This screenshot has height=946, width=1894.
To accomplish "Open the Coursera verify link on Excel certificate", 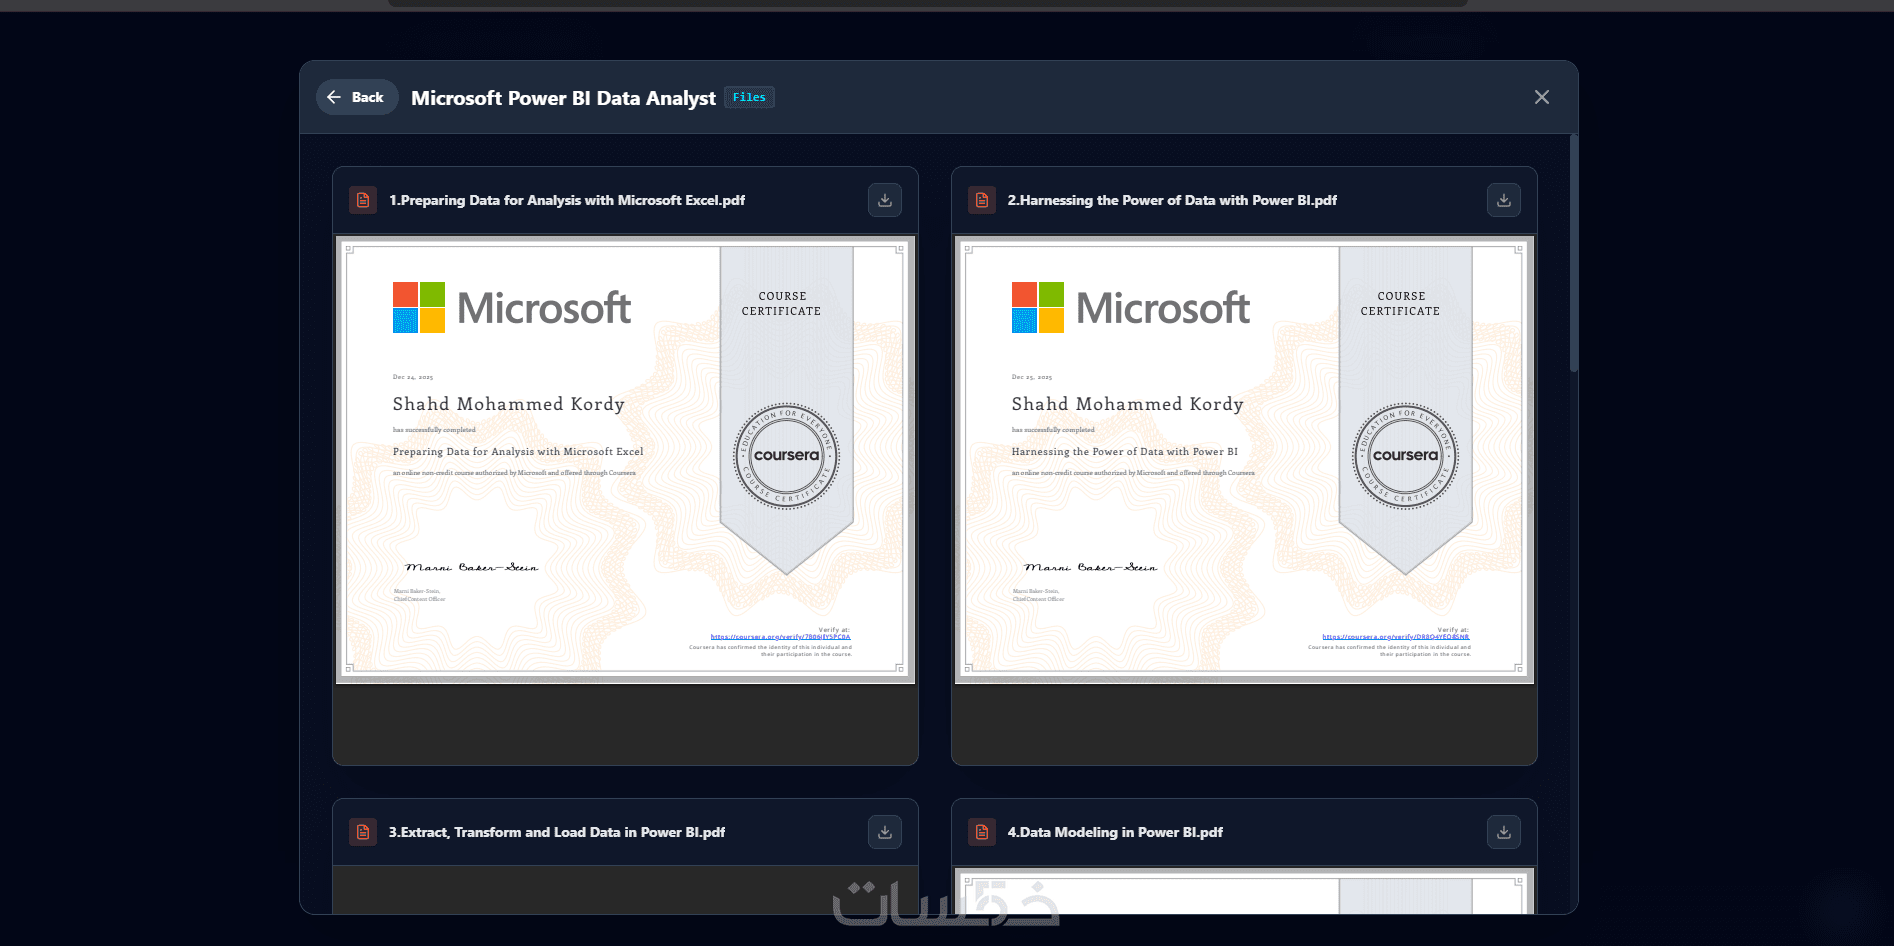I will [x=781, y=637].
